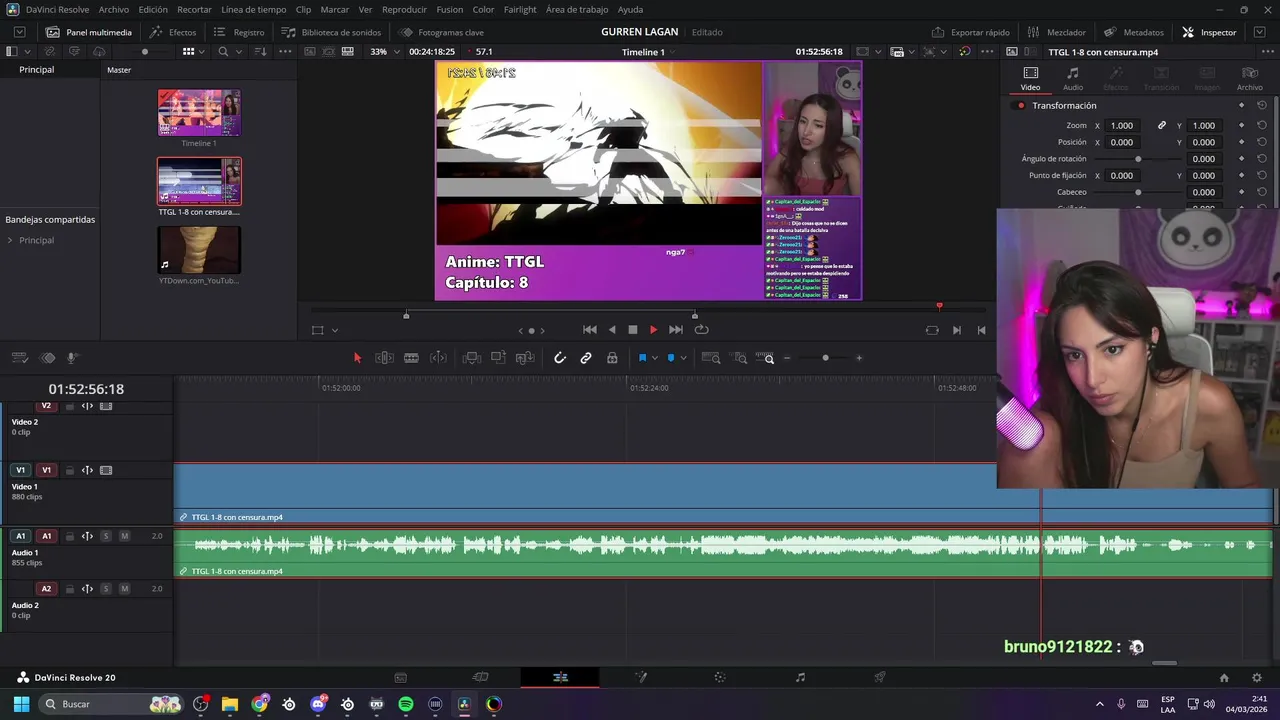Click the timeline zoom plus button
Image resolution: width=1280 pixels, height=720 pixels.
coord(859,358)
